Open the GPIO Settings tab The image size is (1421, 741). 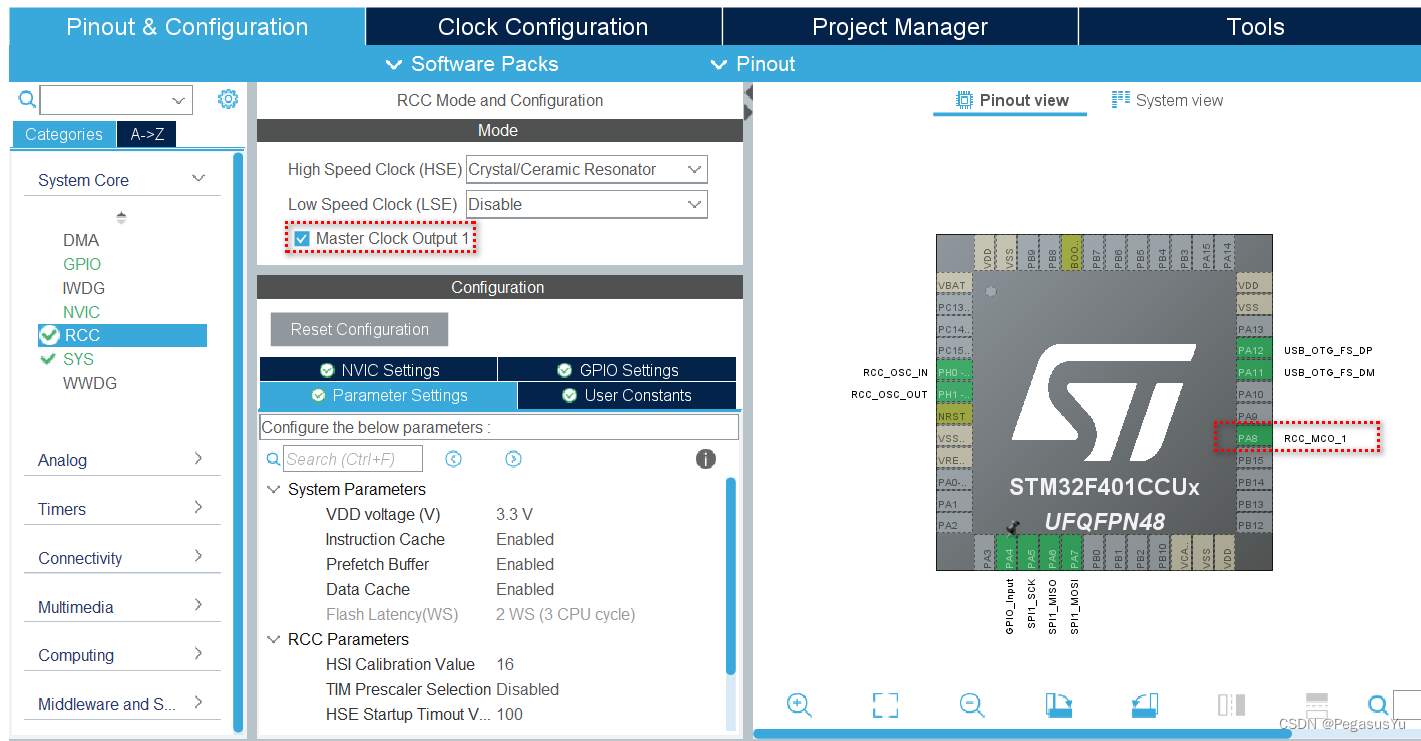pyautogui.click(x=617, y=370)
